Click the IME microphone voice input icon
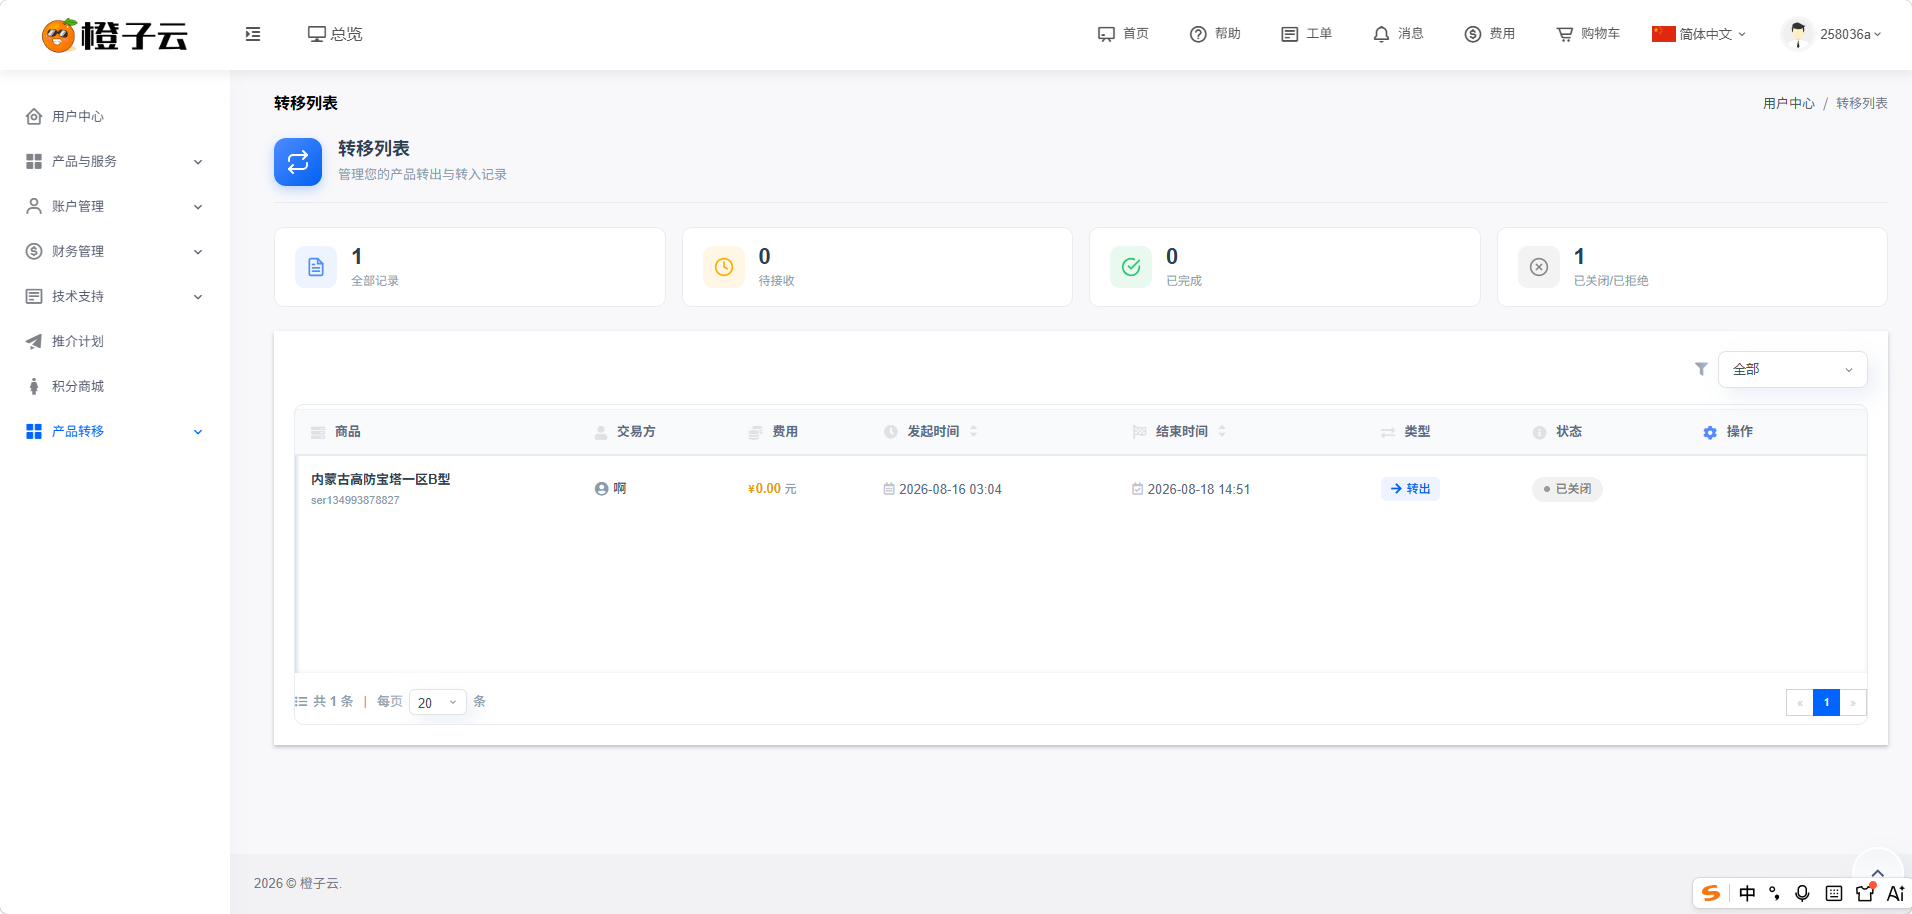Viewport: 1912px width, 914px height. coord(1802,893)
